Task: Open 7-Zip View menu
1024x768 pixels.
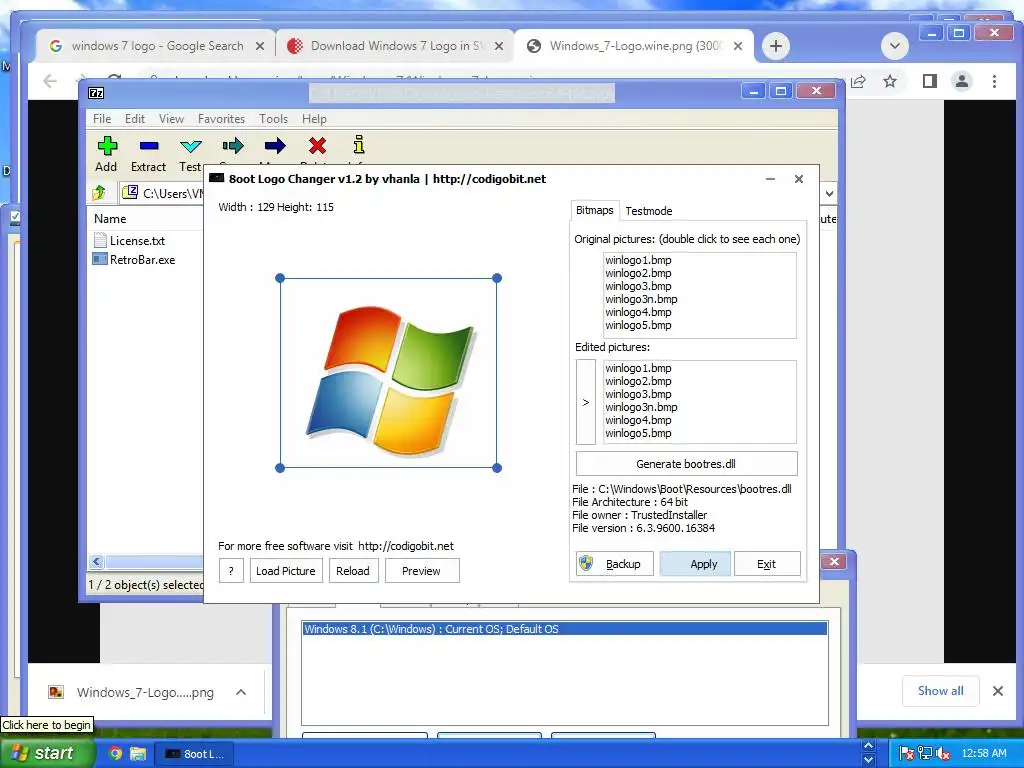Action: (171, 119)
